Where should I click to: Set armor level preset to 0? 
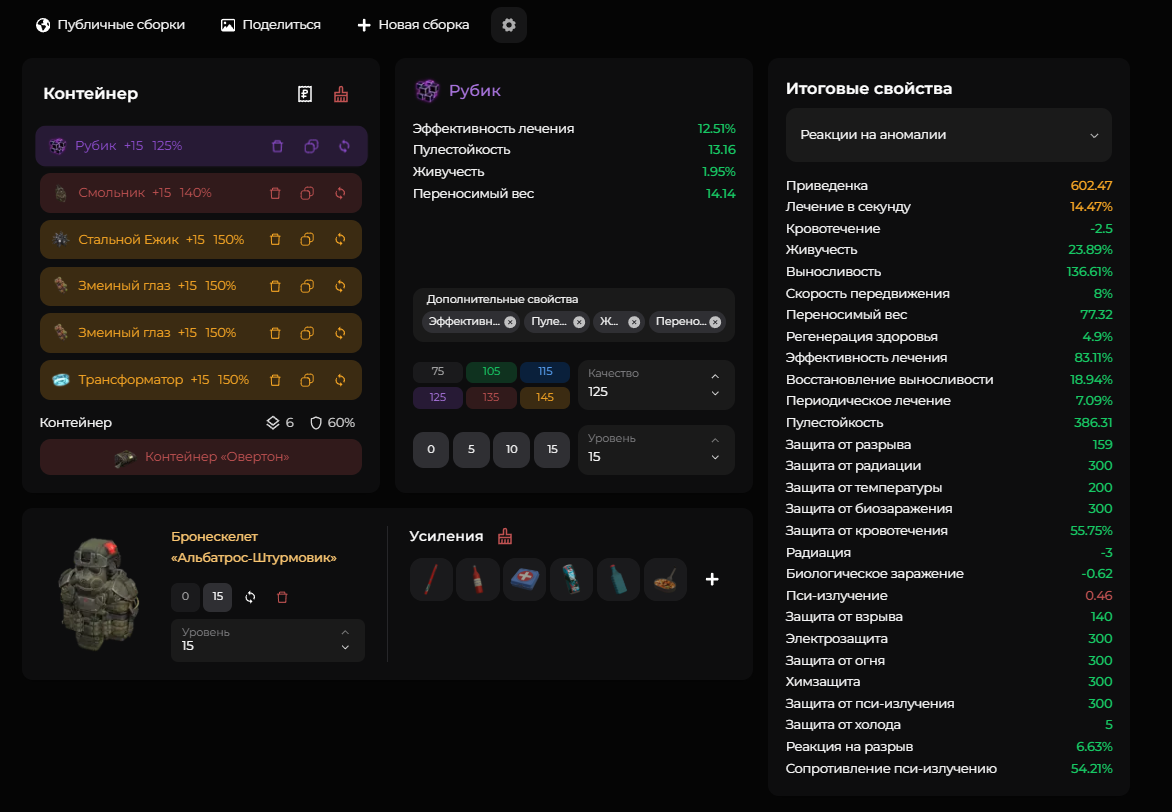tap(185, 597)
